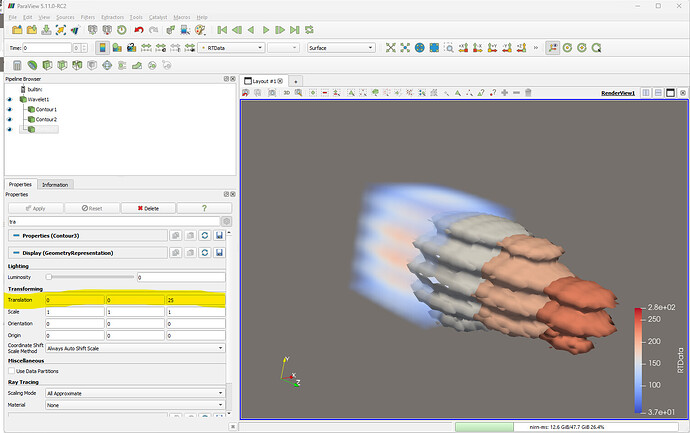Viewport: 690px width, 433px height.
Task: Toggle the 3D interaction mode button
Action: tap(286, 93)
